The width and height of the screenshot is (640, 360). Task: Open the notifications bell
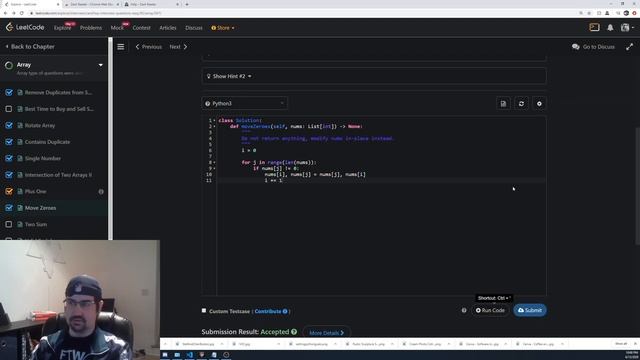(x=610, y=28)
